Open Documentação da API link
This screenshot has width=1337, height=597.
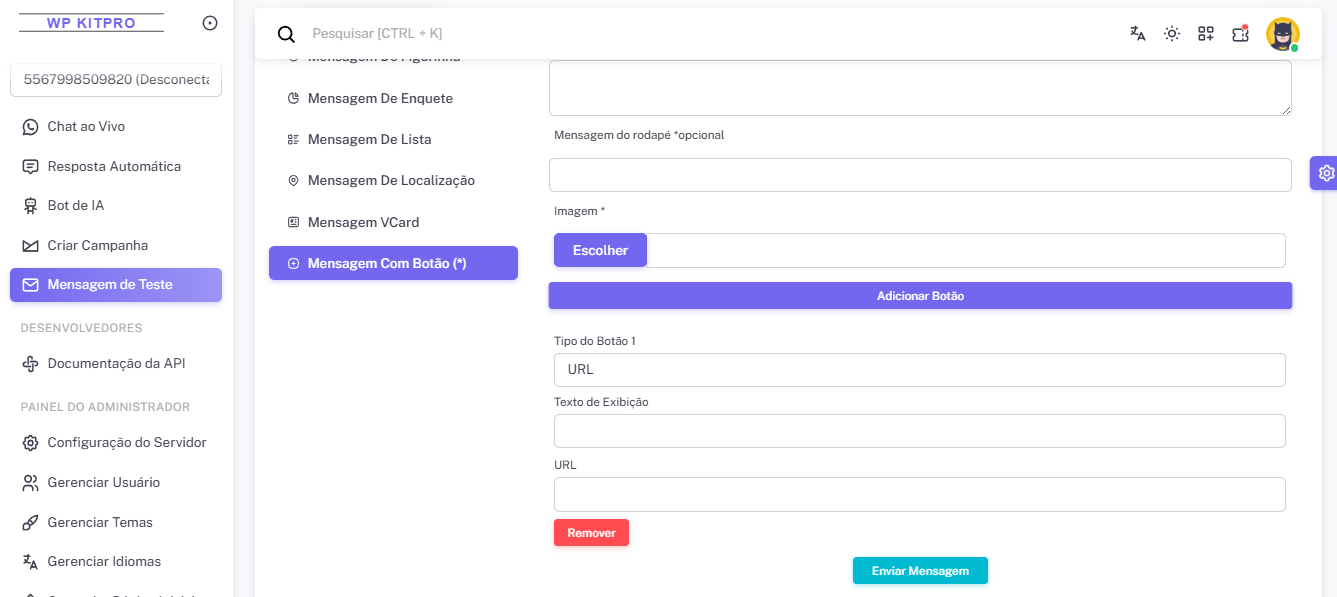point(116,364)
